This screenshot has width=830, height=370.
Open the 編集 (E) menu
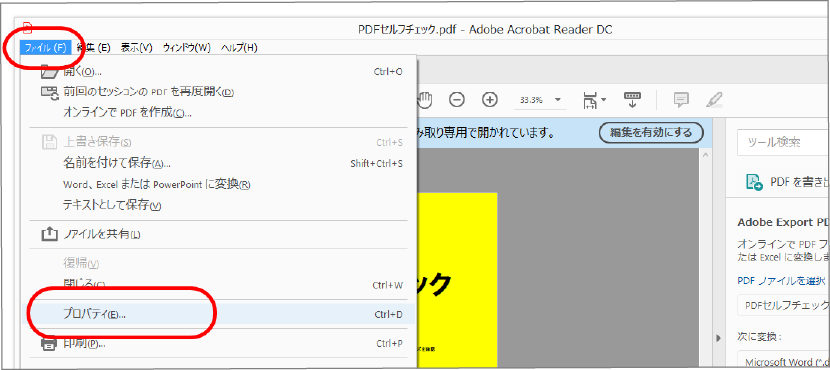pos(93,48)
